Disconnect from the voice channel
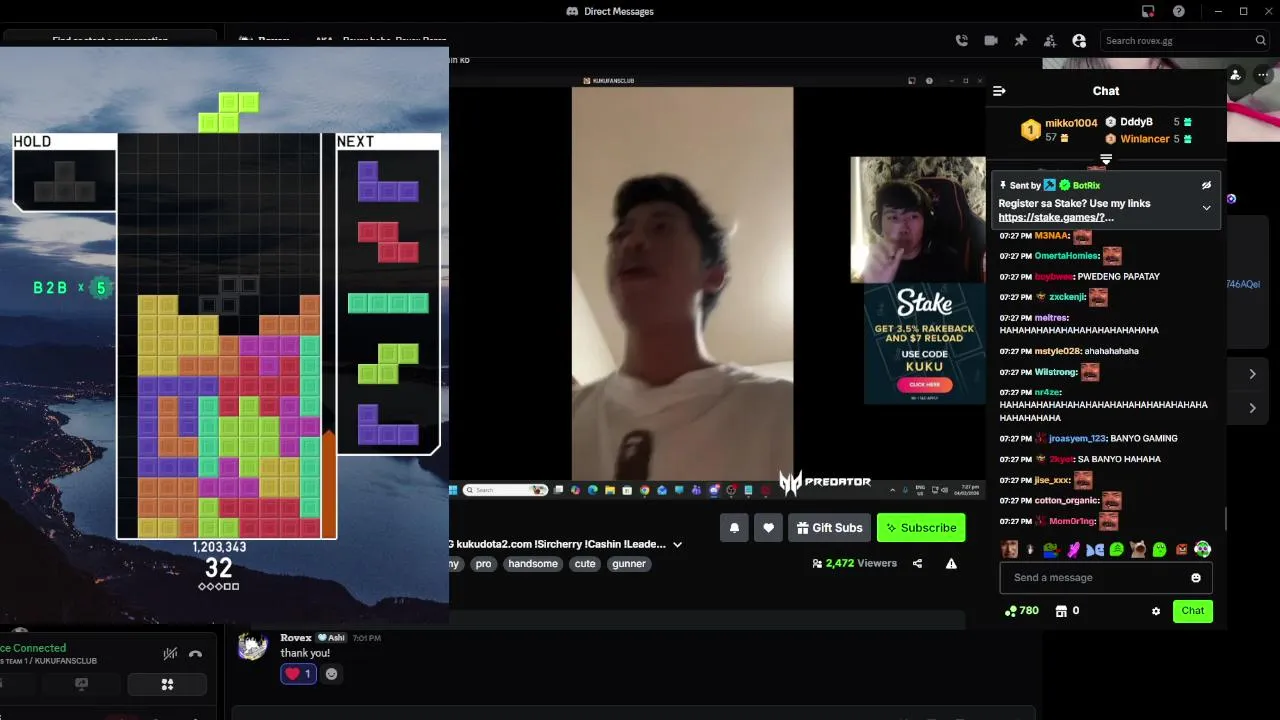The height and width of the screenshot is (720, 1280). coord(195,654)
